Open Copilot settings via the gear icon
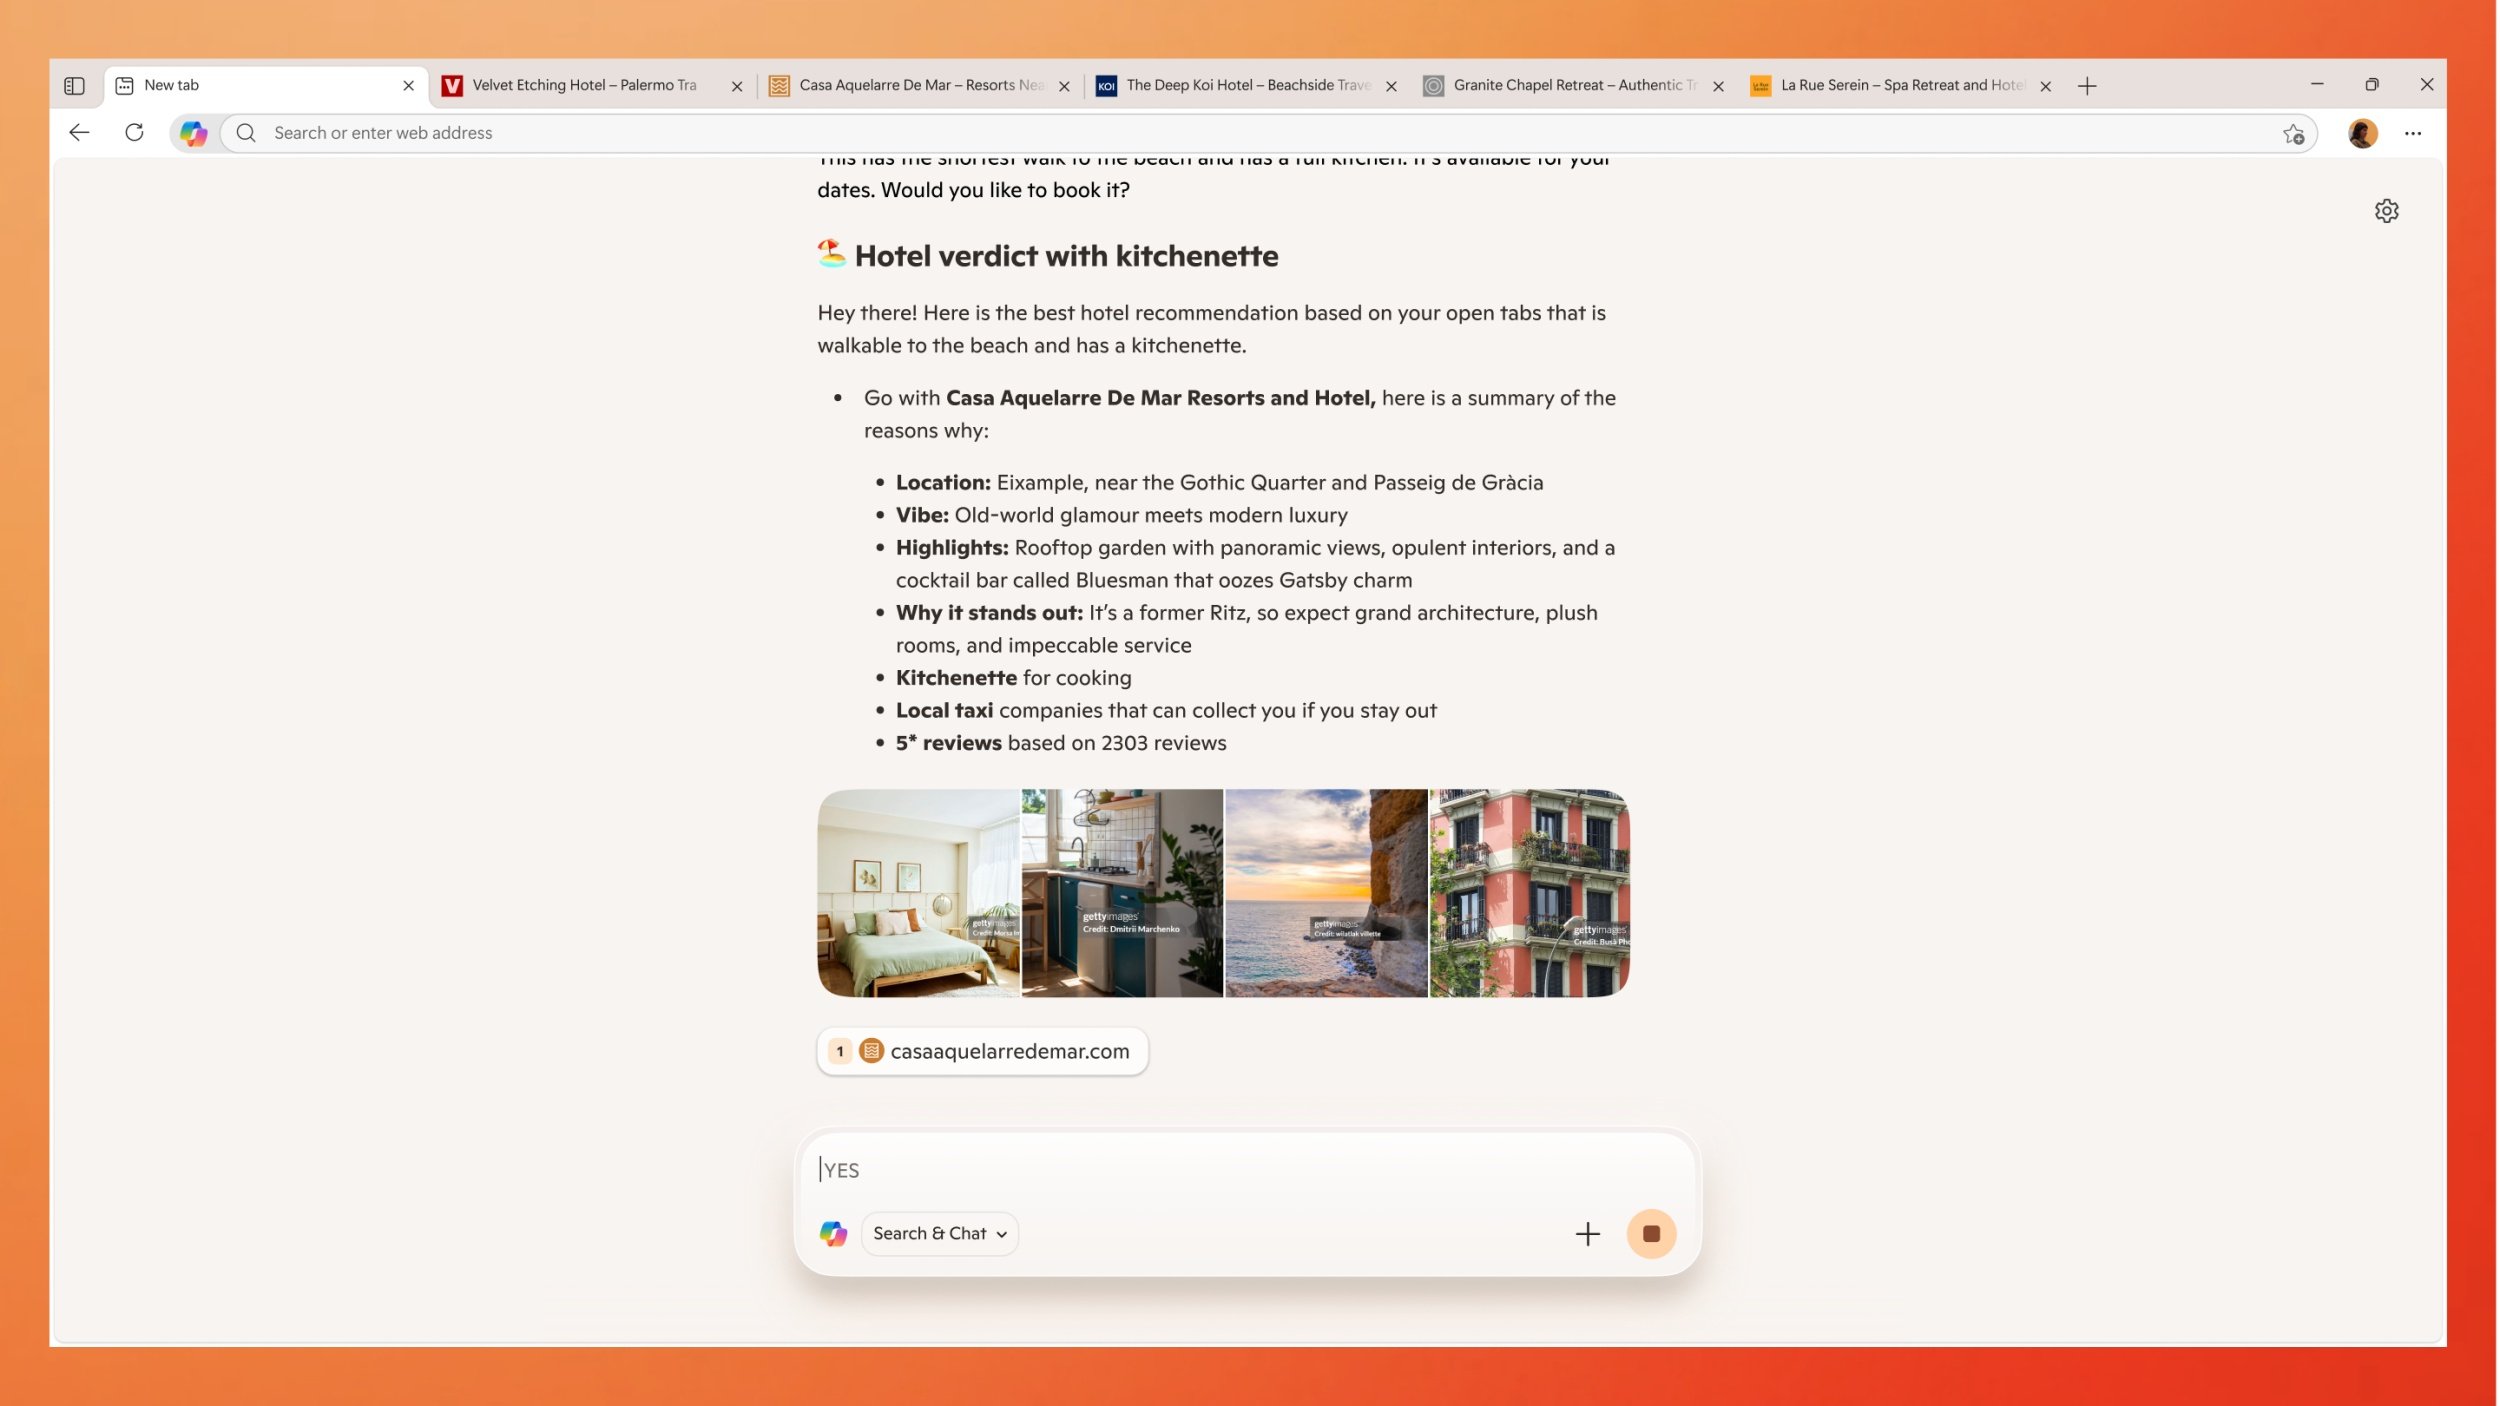The image size is (2500, 1406). click(x=2386, y=210)
